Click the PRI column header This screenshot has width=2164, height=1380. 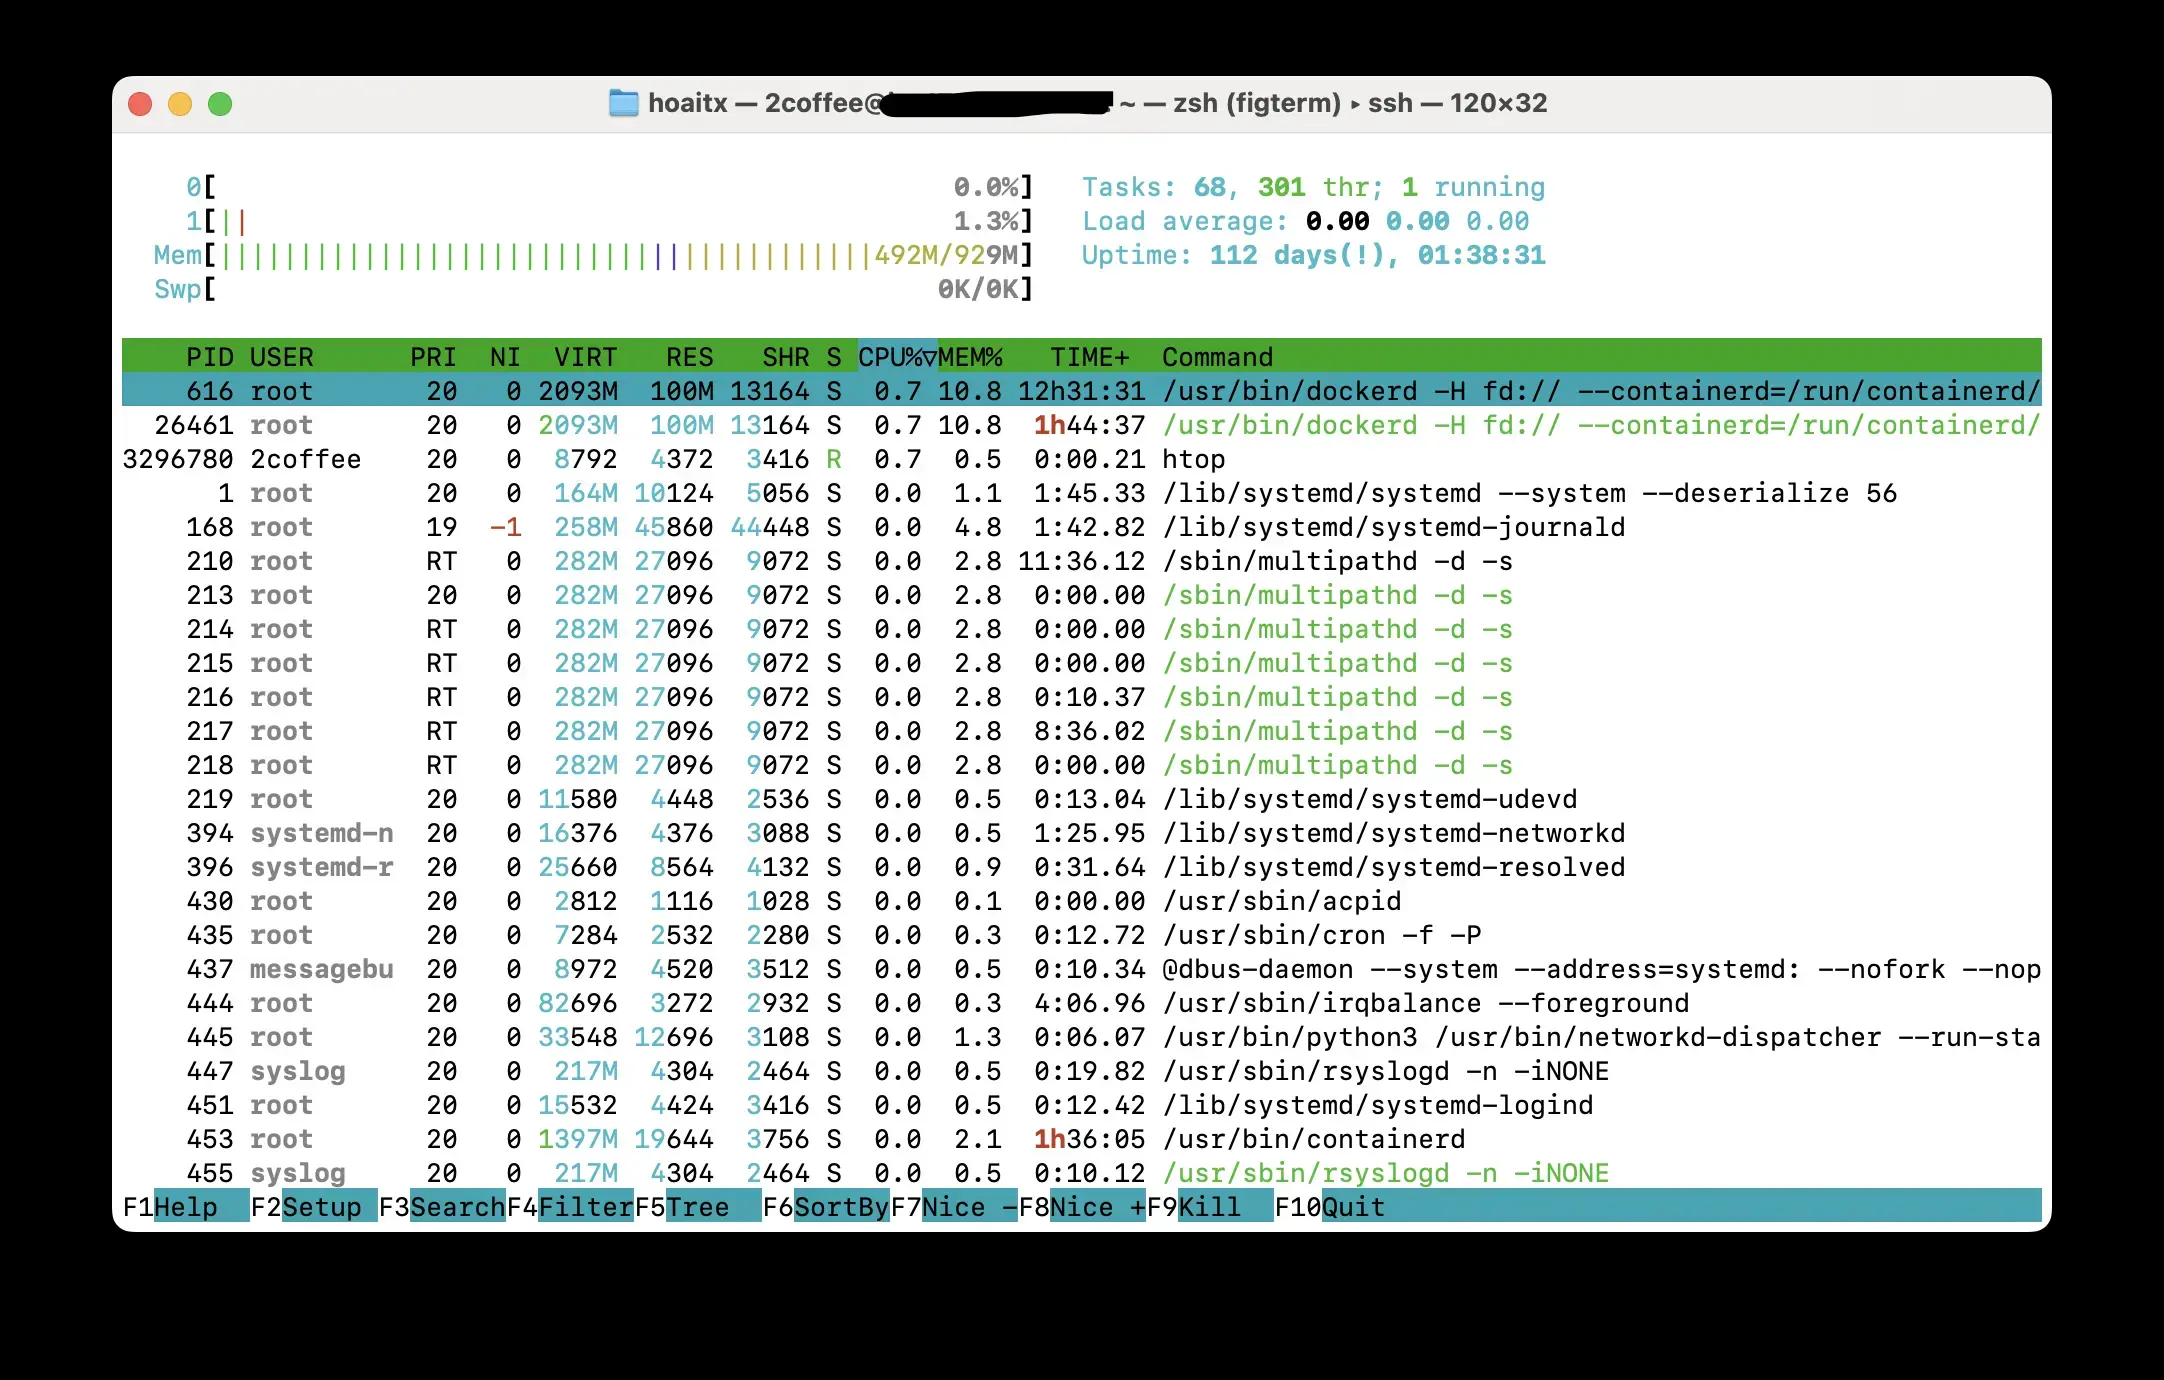pyautogui.click(x=433, y=357)
